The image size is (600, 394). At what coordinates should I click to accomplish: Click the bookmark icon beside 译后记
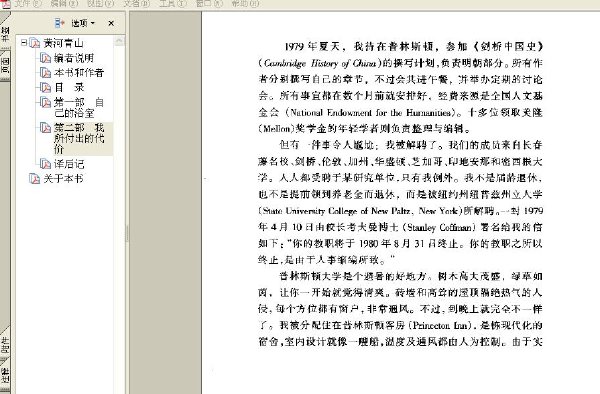(45, 164)
